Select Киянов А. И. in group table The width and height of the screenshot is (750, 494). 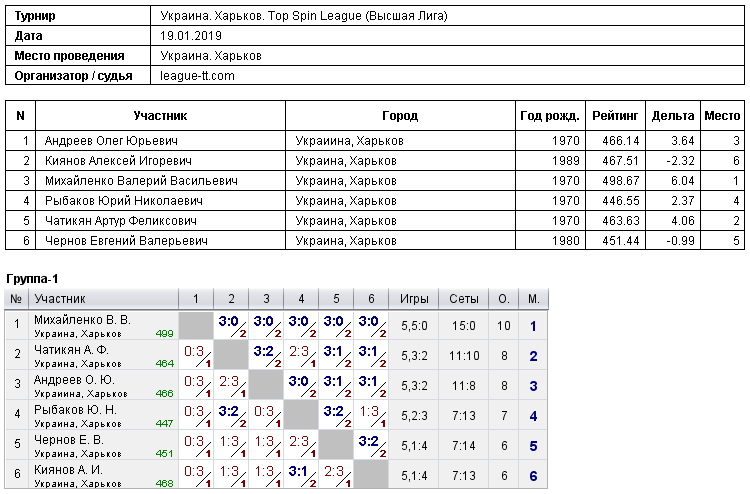(68, 470)
